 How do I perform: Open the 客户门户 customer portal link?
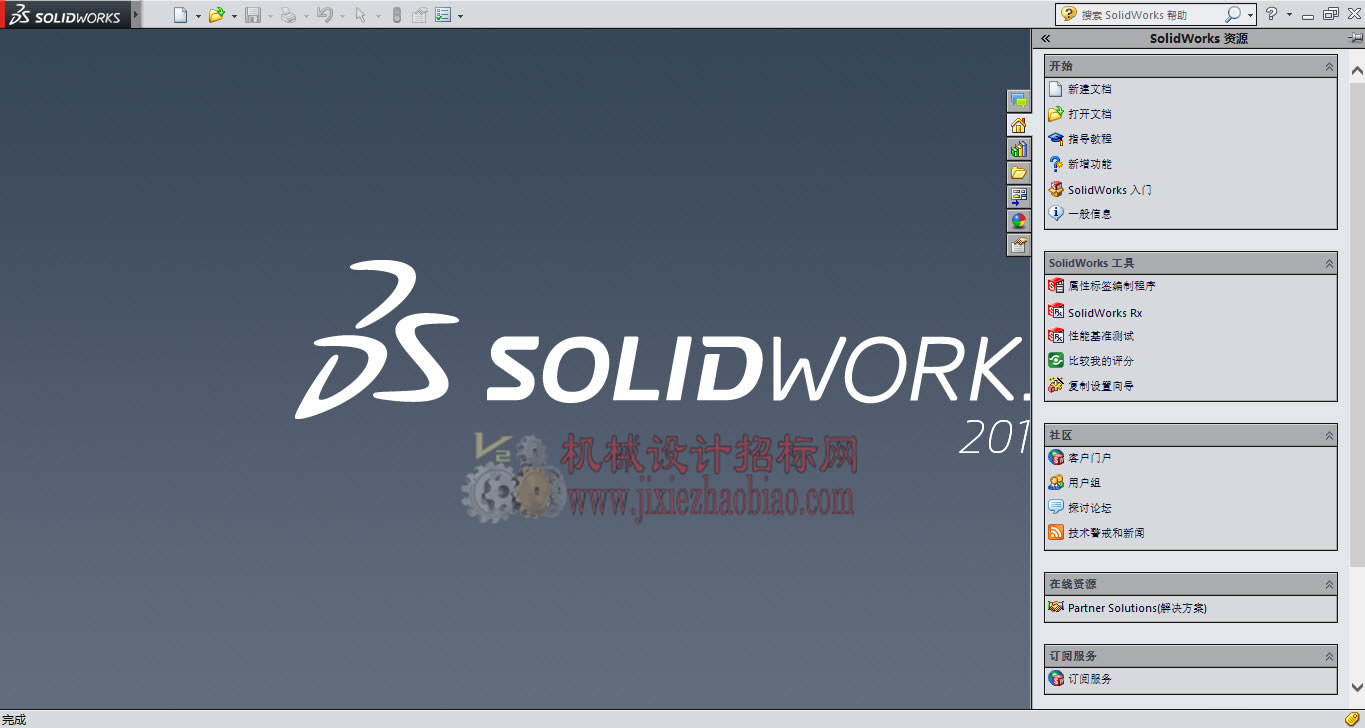click(1090, 458)
